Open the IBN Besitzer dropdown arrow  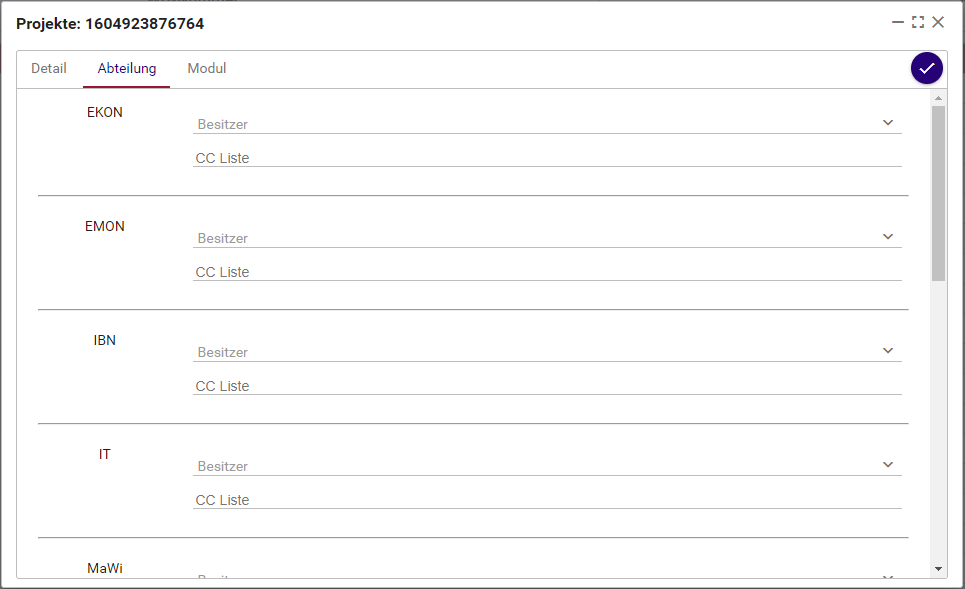click(x=888, y=351)
